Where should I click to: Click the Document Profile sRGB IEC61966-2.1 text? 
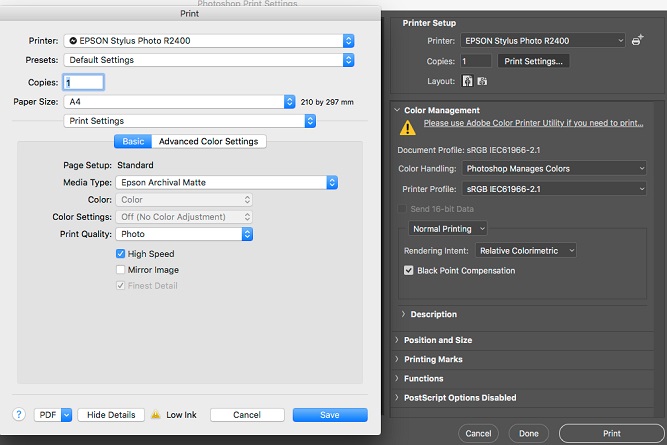(x=469, y=150)
